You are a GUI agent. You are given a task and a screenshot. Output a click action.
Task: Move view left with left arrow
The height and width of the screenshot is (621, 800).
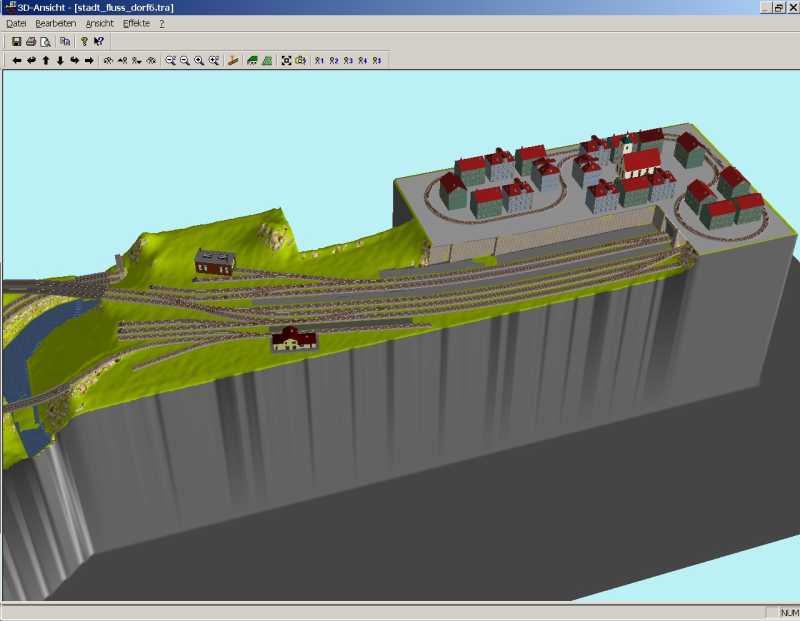(x=17, y=61)
